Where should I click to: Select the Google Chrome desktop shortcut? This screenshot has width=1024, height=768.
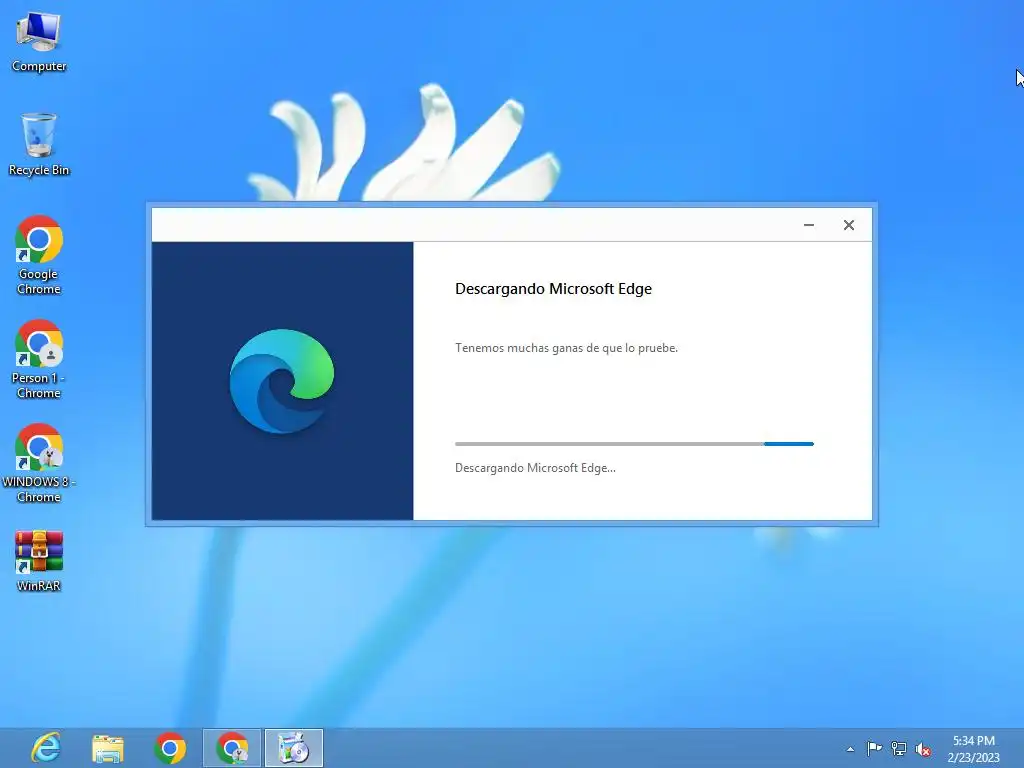tap(39, 255)
